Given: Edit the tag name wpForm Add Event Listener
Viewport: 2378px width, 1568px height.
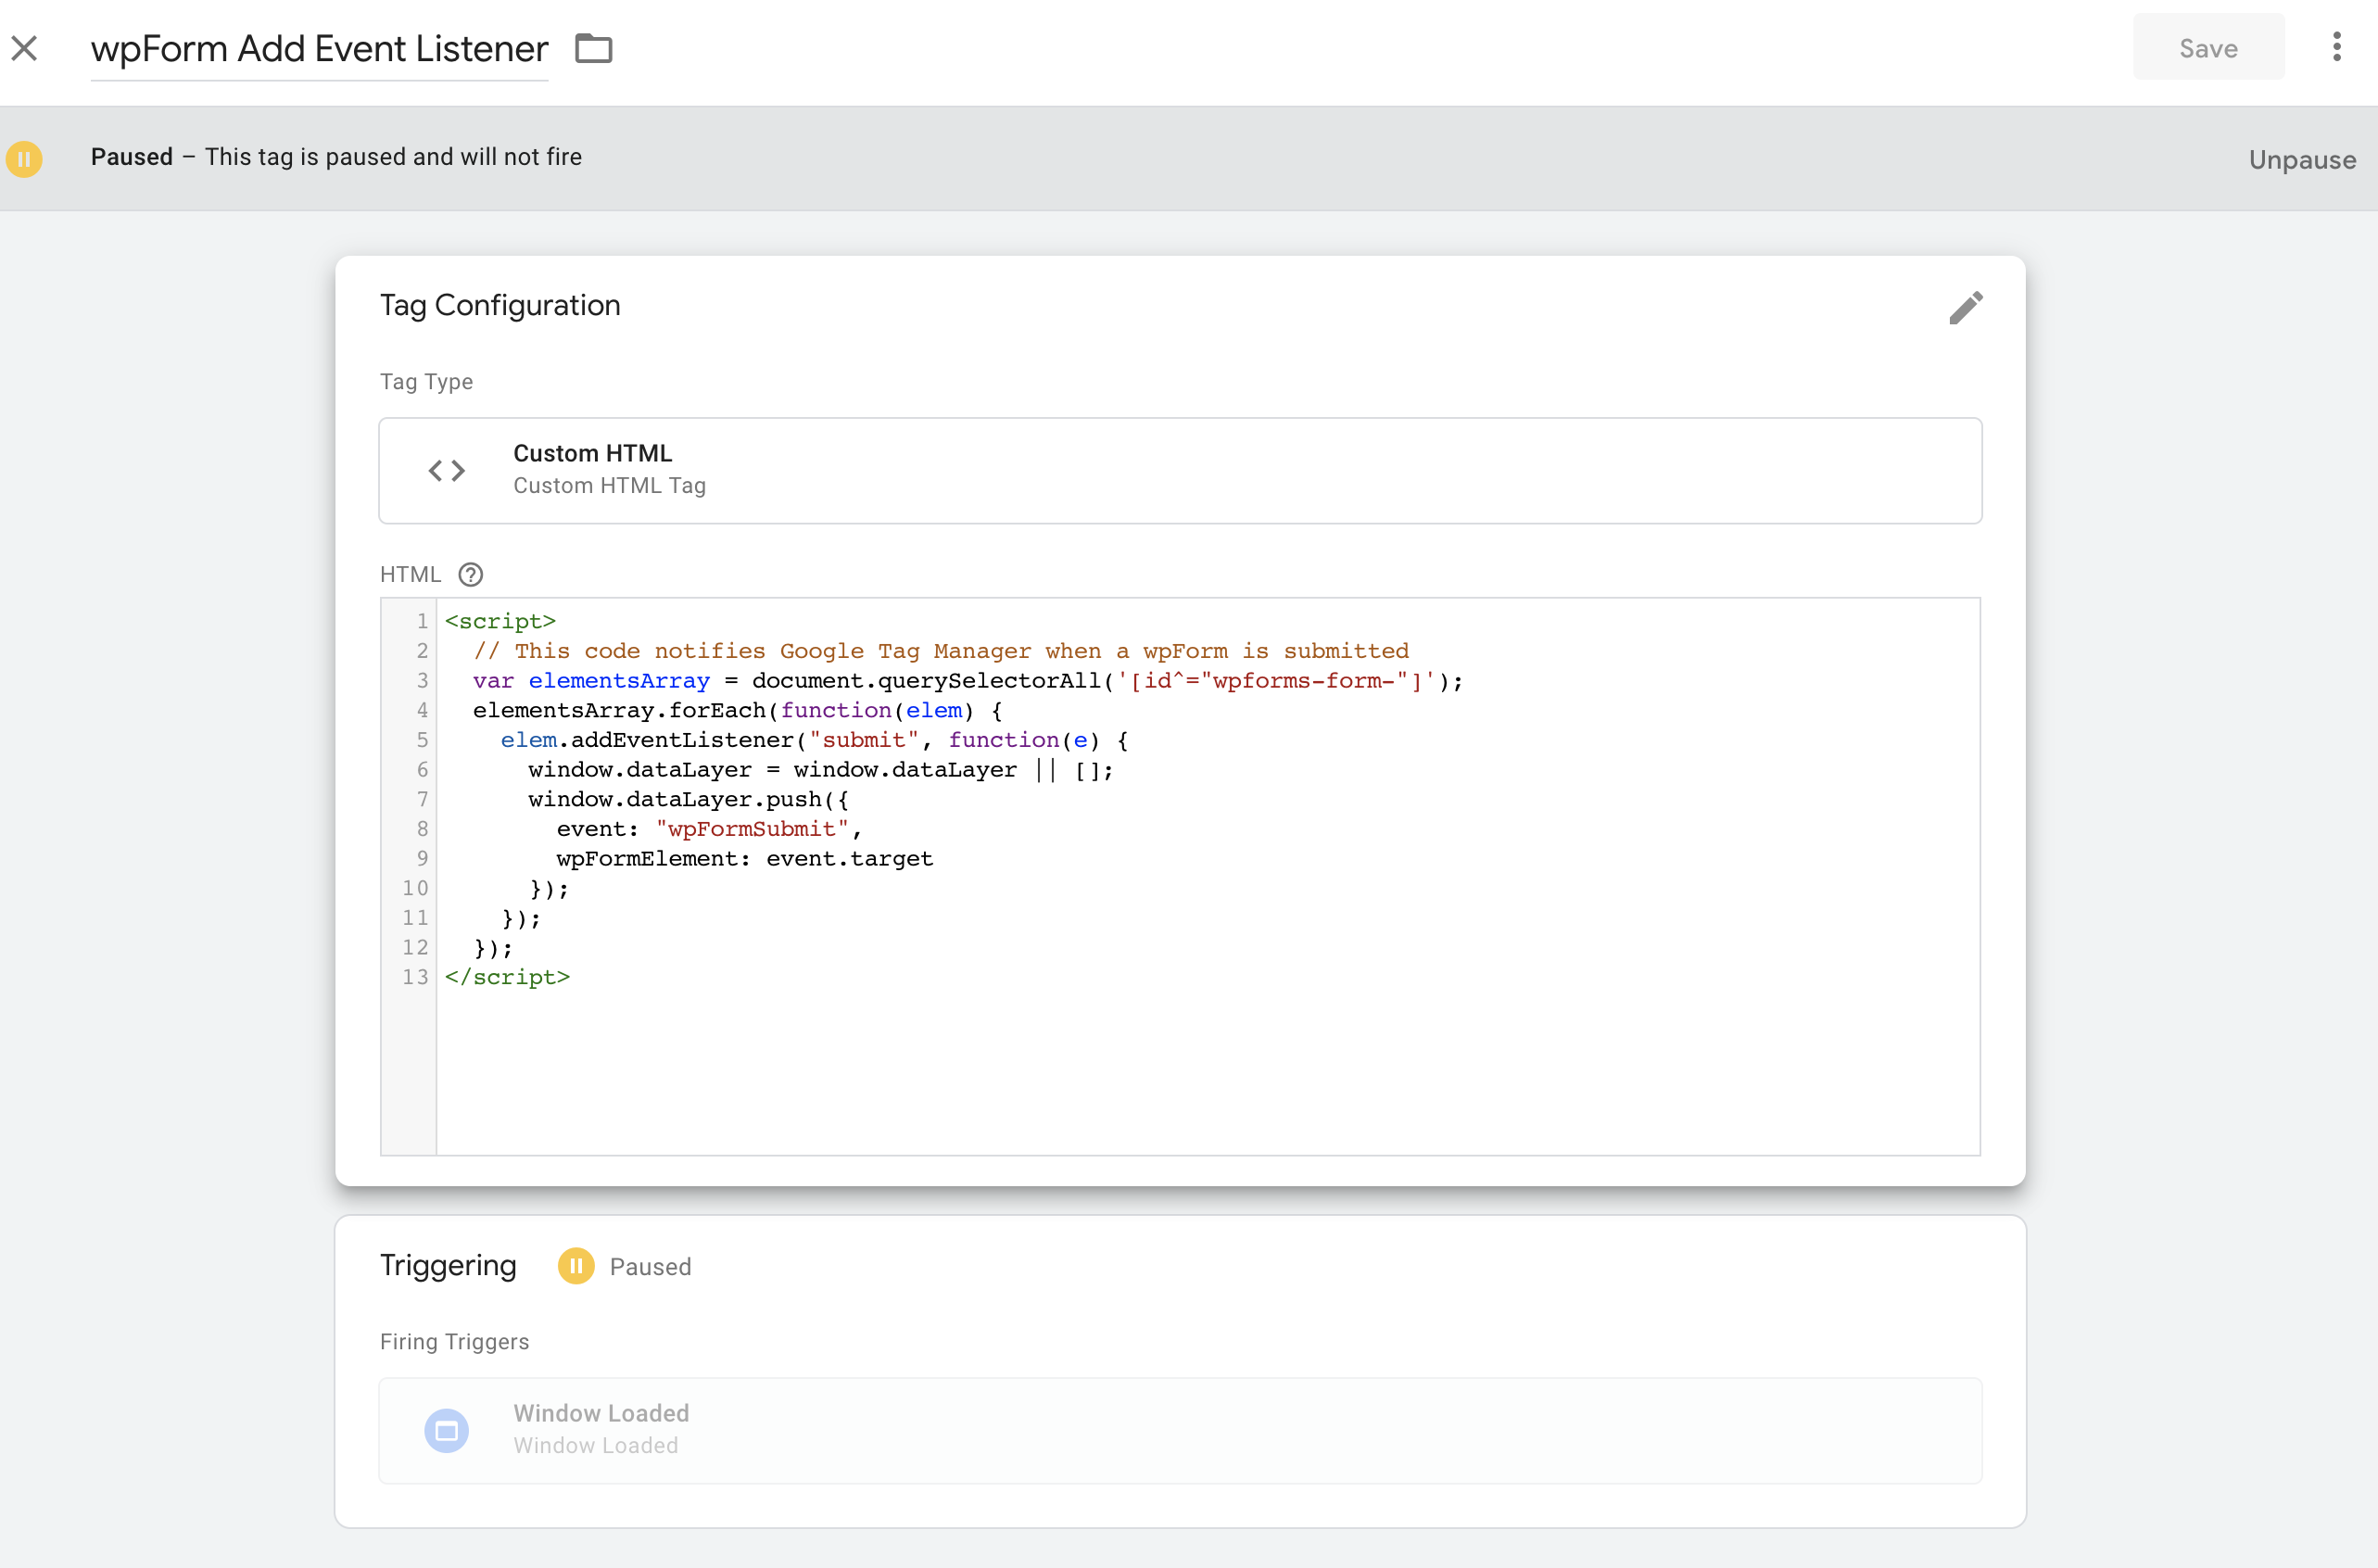Looking at the screenshot, I should point(319,48).
